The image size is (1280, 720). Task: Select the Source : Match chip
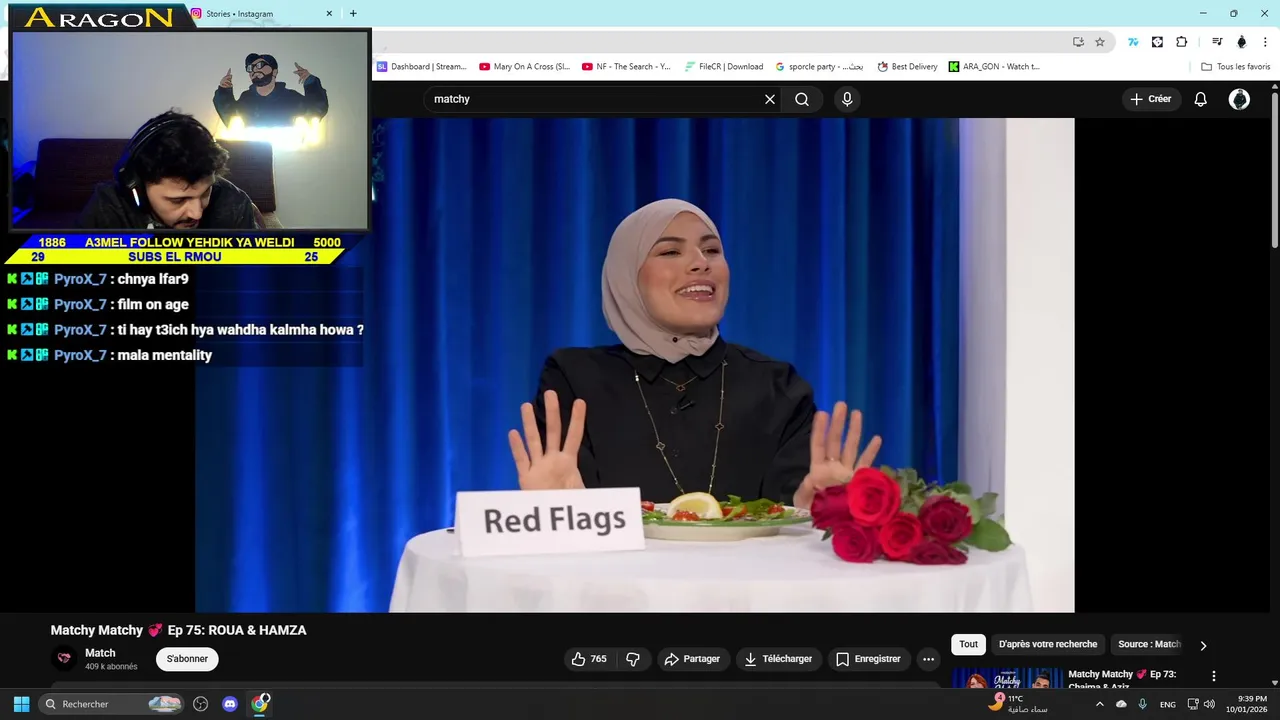click(1149, 645)
